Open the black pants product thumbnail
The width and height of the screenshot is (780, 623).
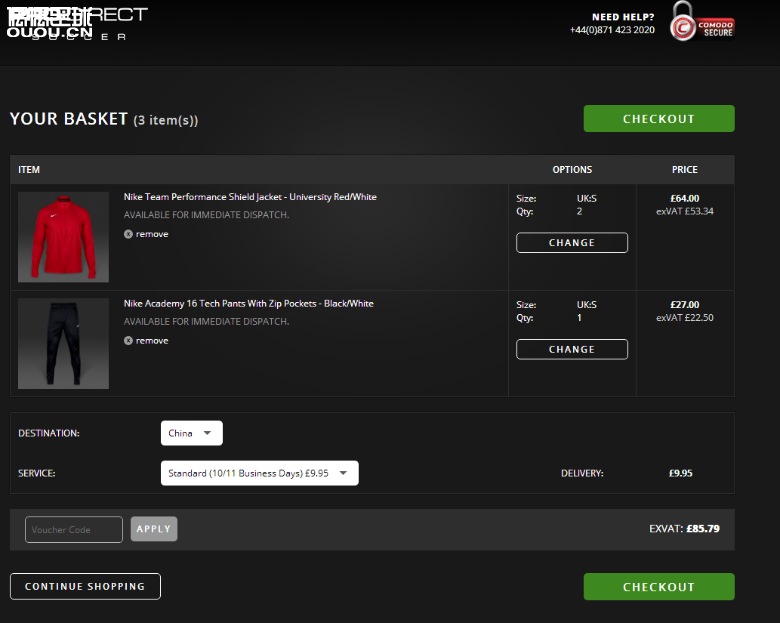click(63, 343)
